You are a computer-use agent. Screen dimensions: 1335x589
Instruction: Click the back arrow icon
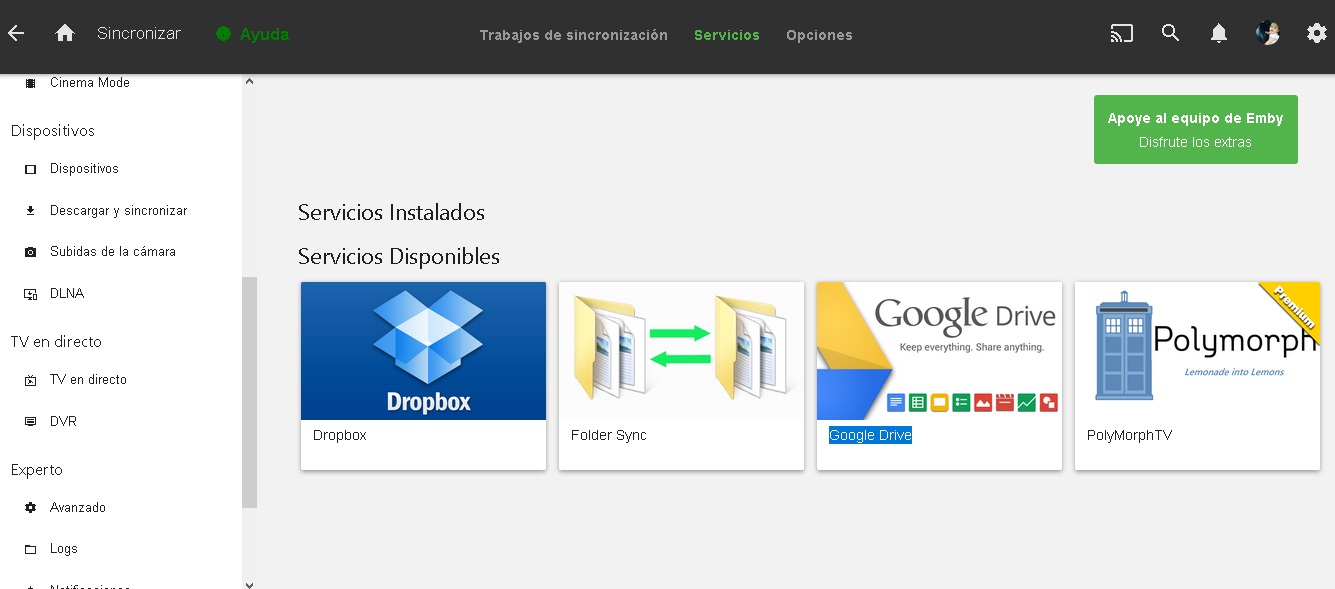click(x=15, y=33)
